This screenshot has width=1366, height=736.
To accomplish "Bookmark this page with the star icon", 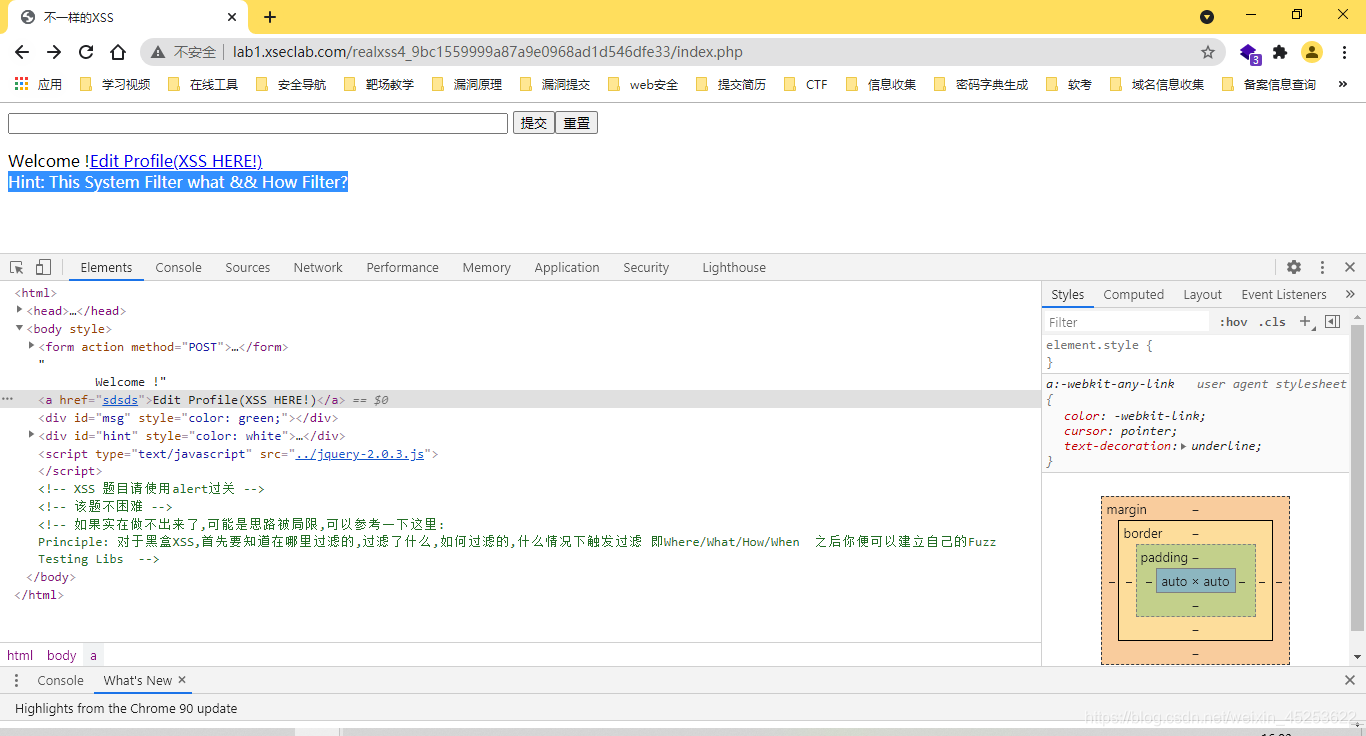I will tap(1208, 52).
